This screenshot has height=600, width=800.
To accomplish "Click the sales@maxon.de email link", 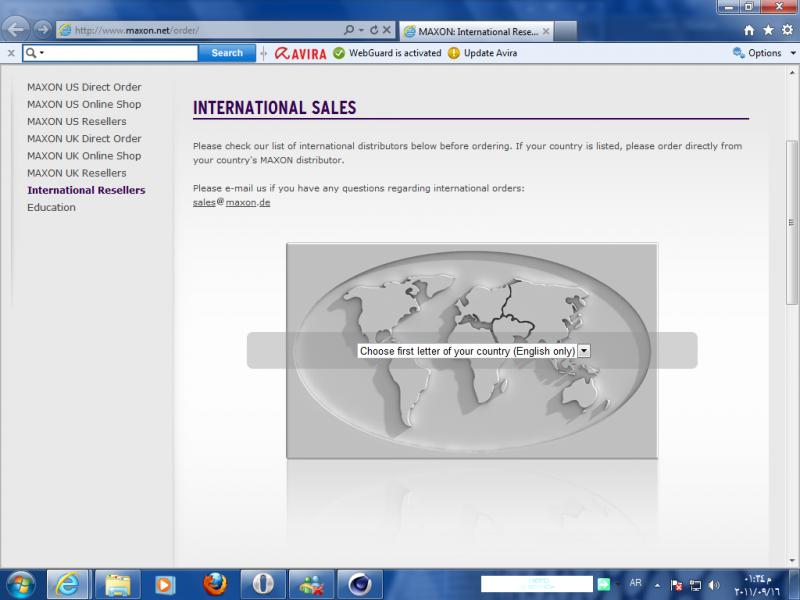I will [x=232, y=203].
